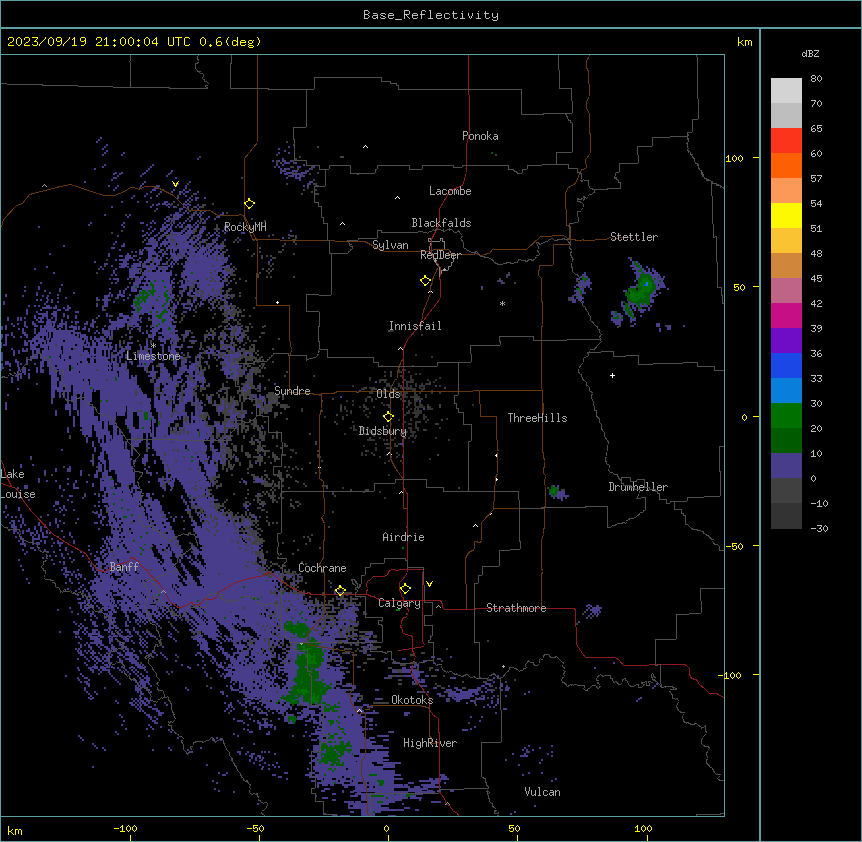
Task: Click the yellow diamond marker below Cochrane
Action: 340,591
